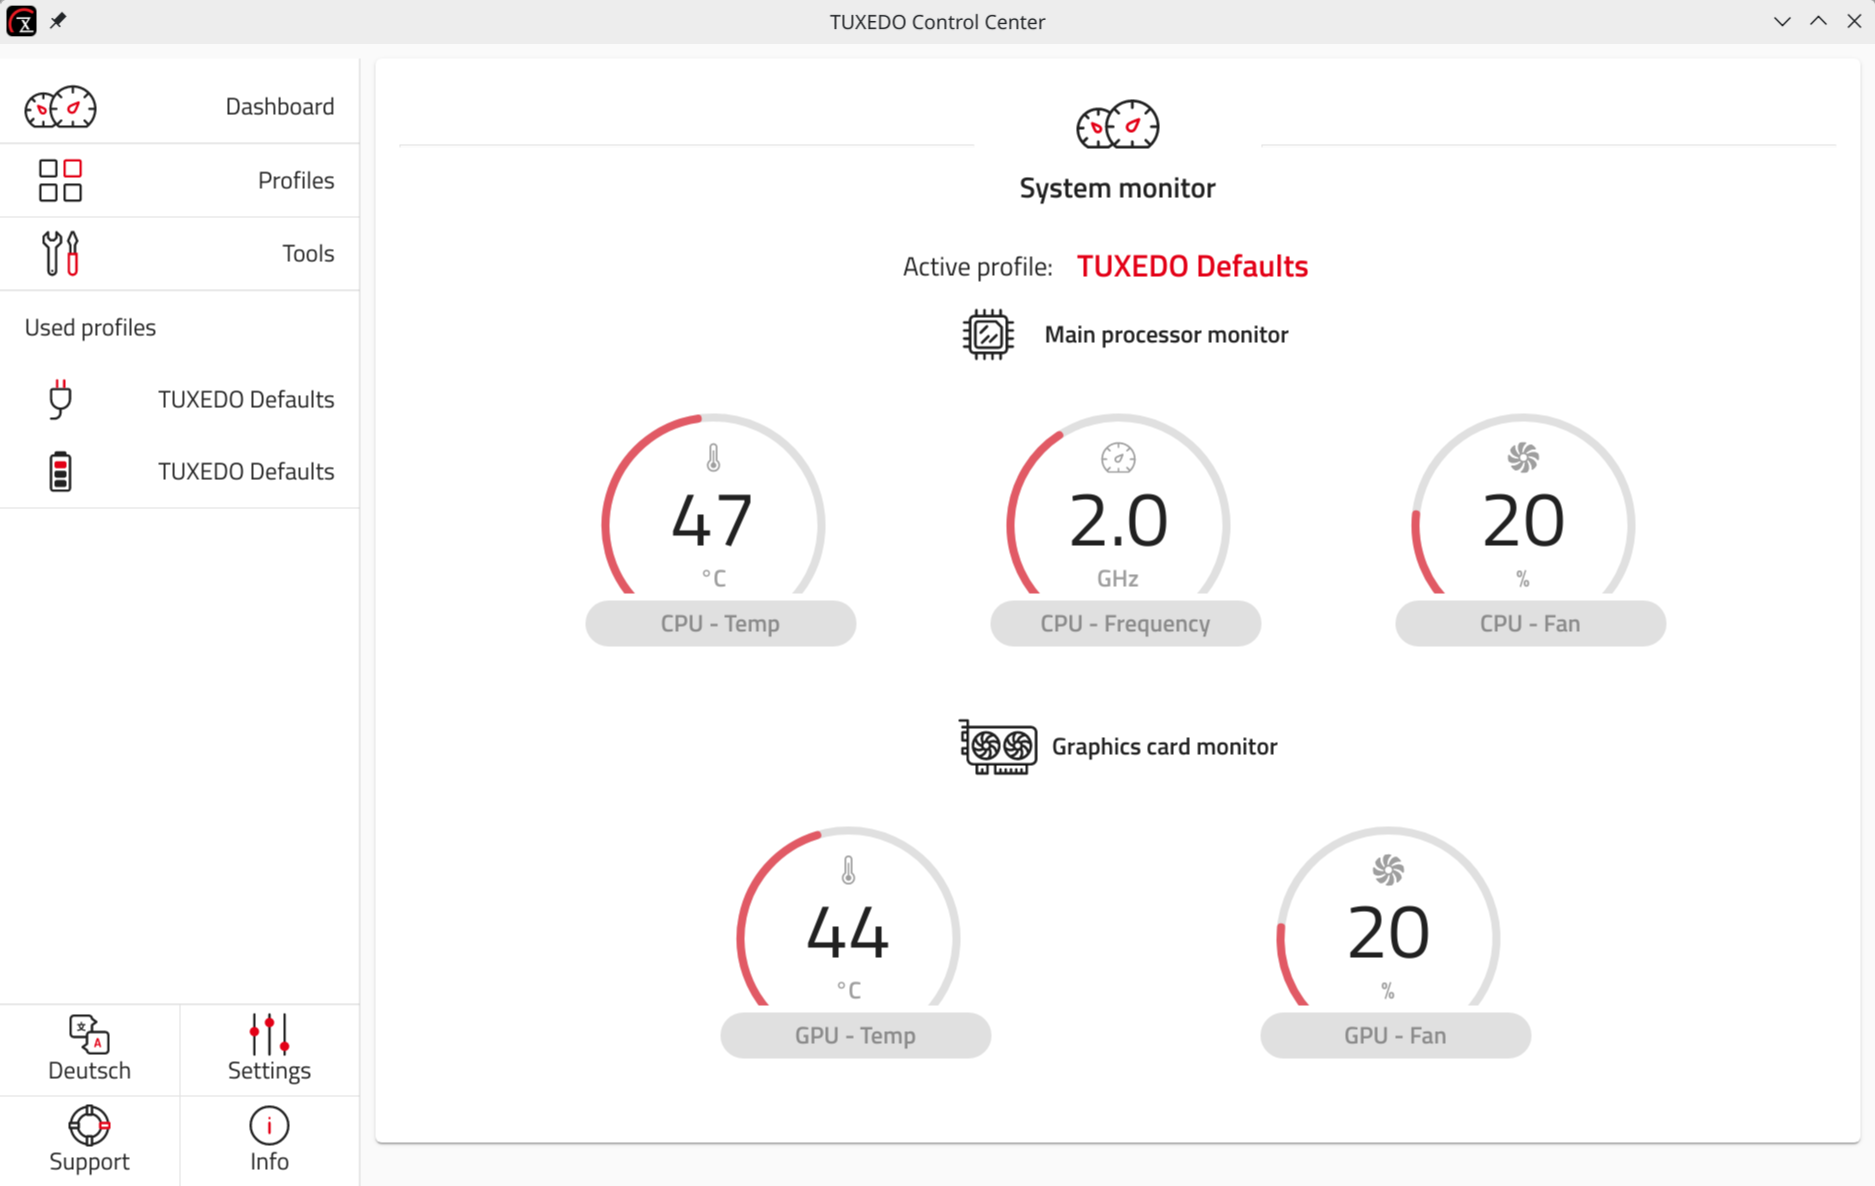Image resolution: width=1875 pixels, height=1186 pixels.
Task: Click the red TUXEDO Defaults active profile link
Action: tap(1192, 266)
